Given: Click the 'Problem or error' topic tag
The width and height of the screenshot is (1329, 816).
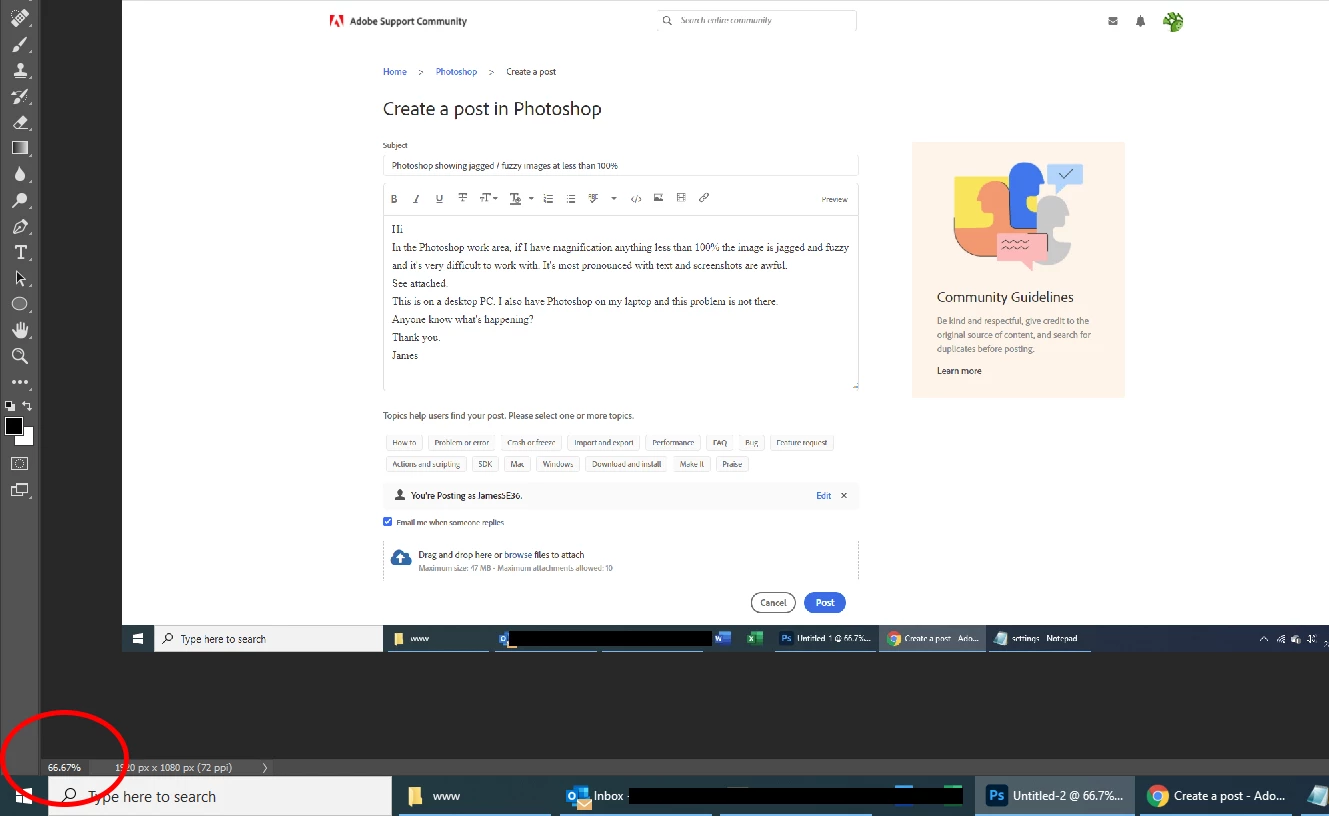Looking at the screenshot, I should pyautogui.click(x=462, y=442).
